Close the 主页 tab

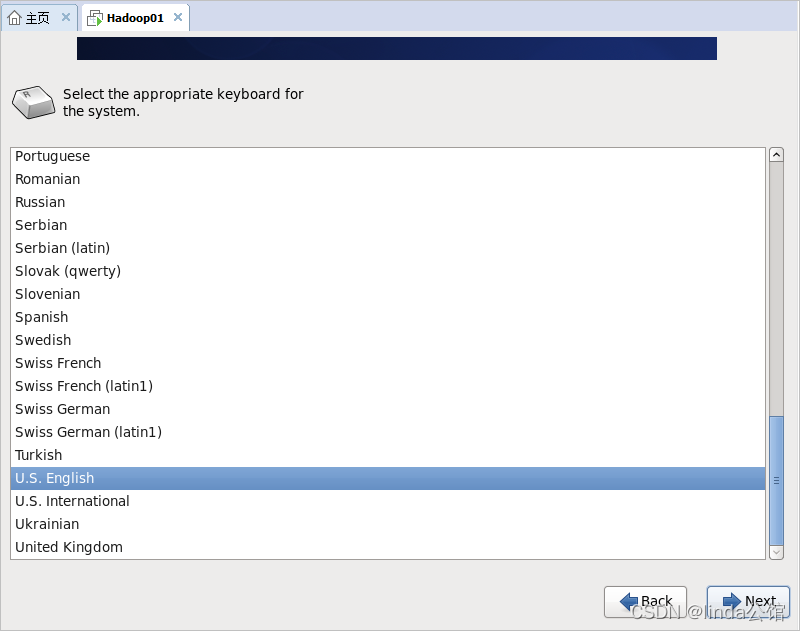(x=66, y=17)
